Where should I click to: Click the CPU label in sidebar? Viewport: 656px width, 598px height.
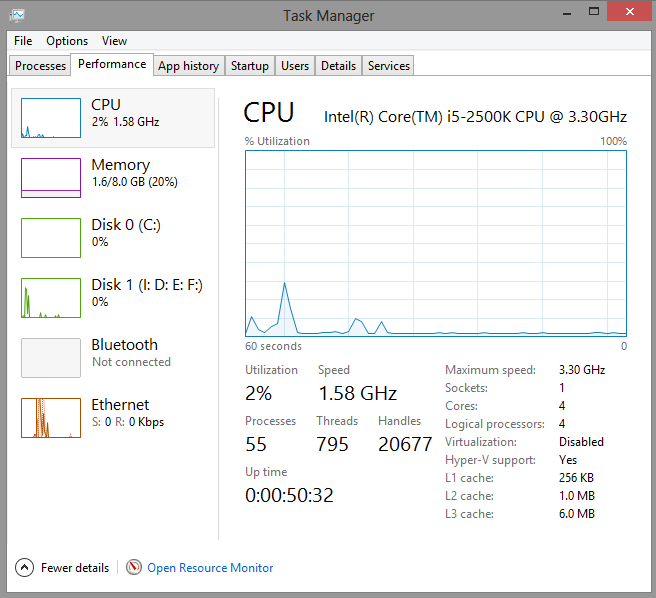tap(106, 105)
